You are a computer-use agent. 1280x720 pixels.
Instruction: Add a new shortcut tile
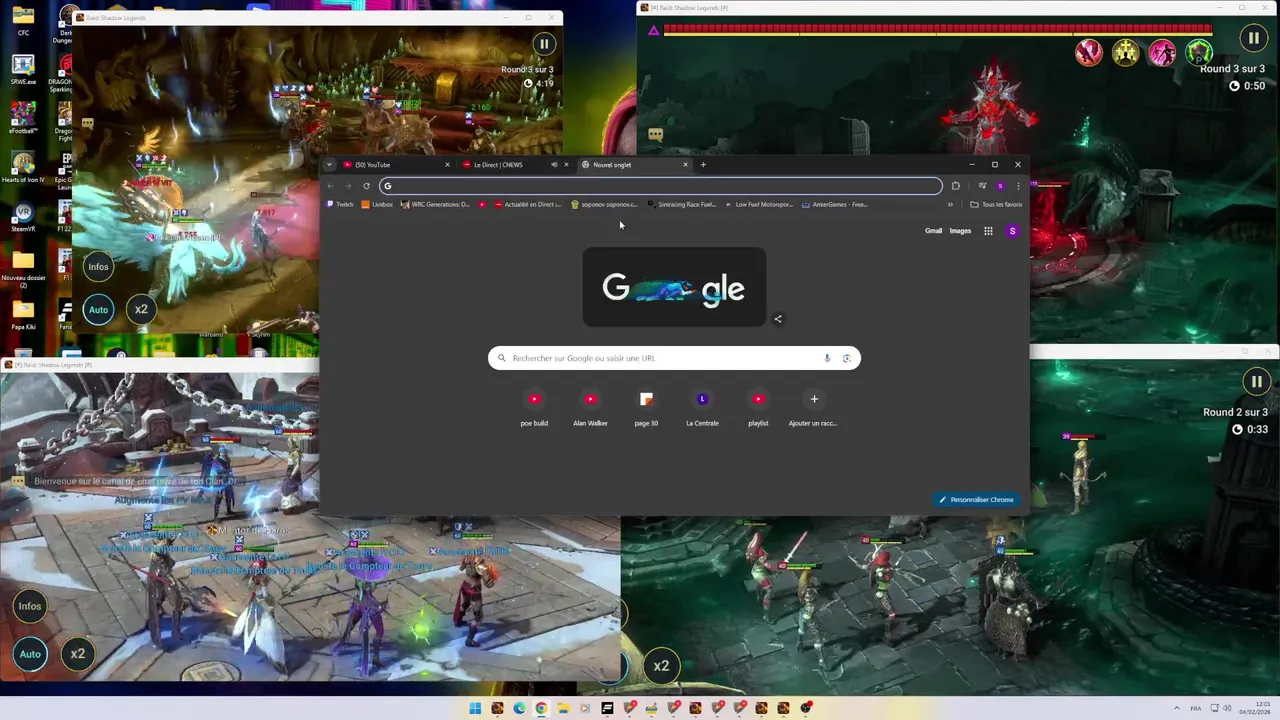[x=814, y=407]
